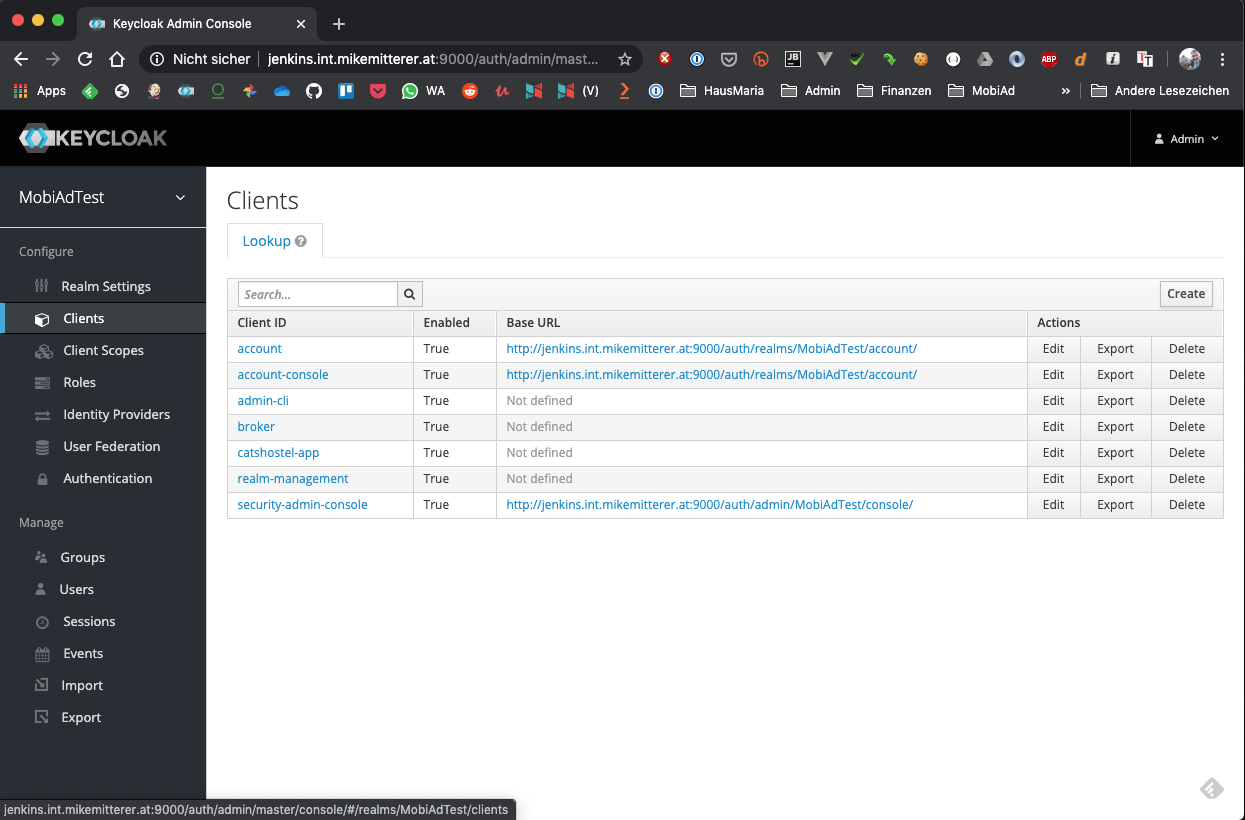Click the Lookup help question-mark icon

click(301, 241)
